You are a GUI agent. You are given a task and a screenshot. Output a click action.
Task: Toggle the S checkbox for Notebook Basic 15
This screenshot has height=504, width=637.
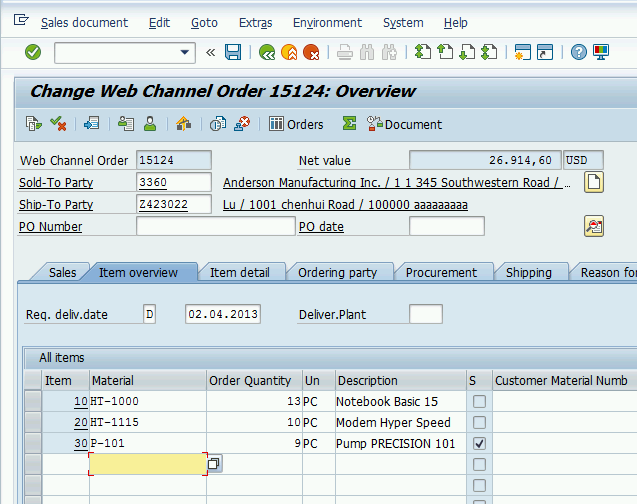(x=479, y=402)
